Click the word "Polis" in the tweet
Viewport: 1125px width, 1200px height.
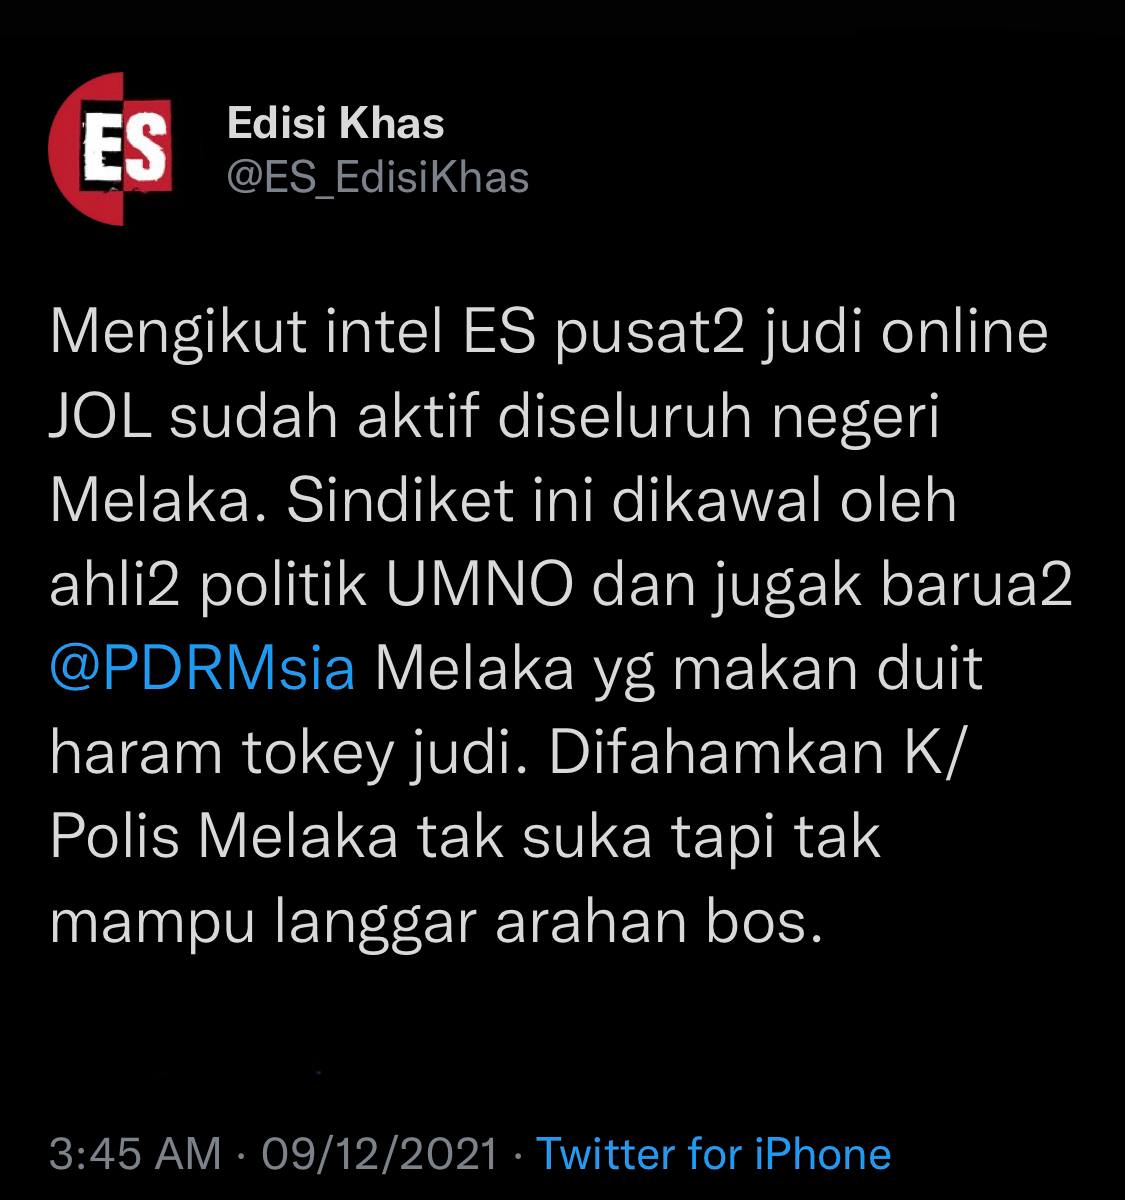point(115,837)
